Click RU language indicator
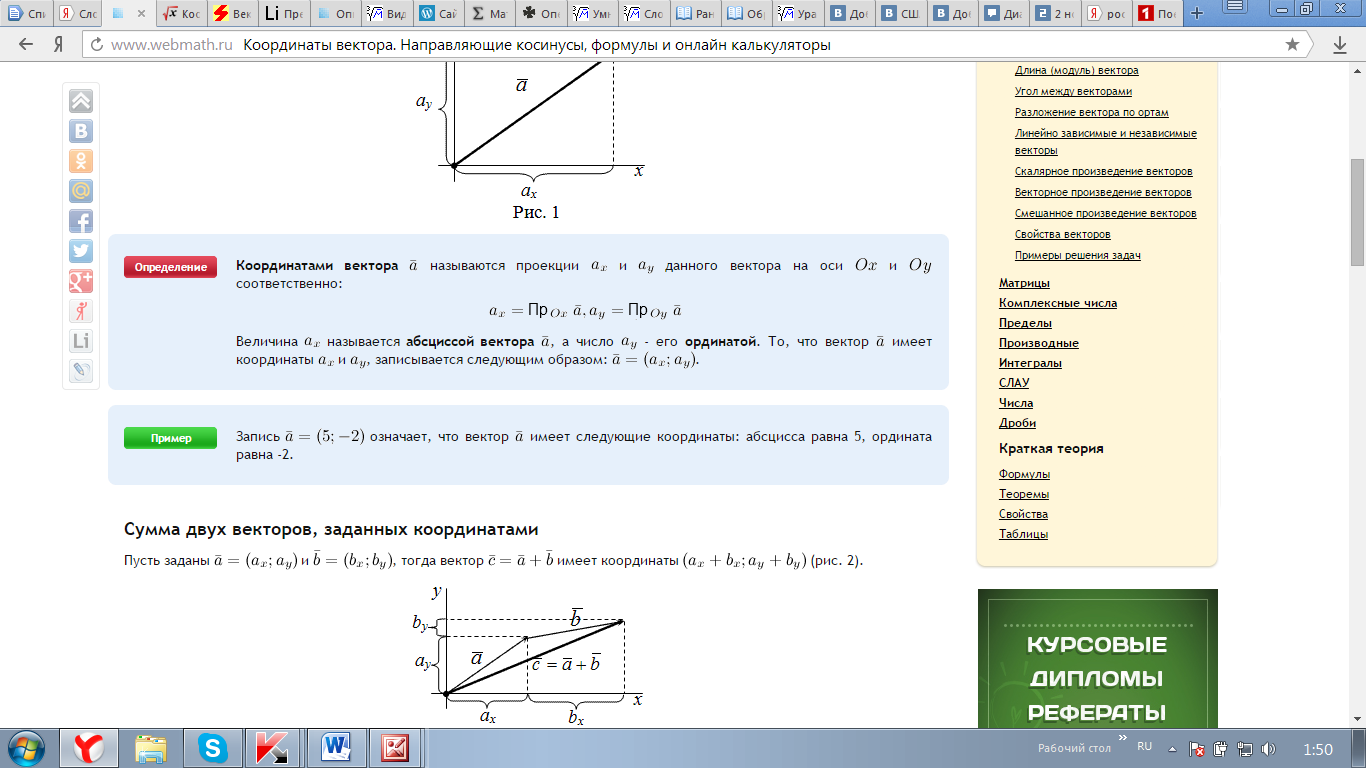This screenshot has height=768, width=1366. coord(1145,746)
